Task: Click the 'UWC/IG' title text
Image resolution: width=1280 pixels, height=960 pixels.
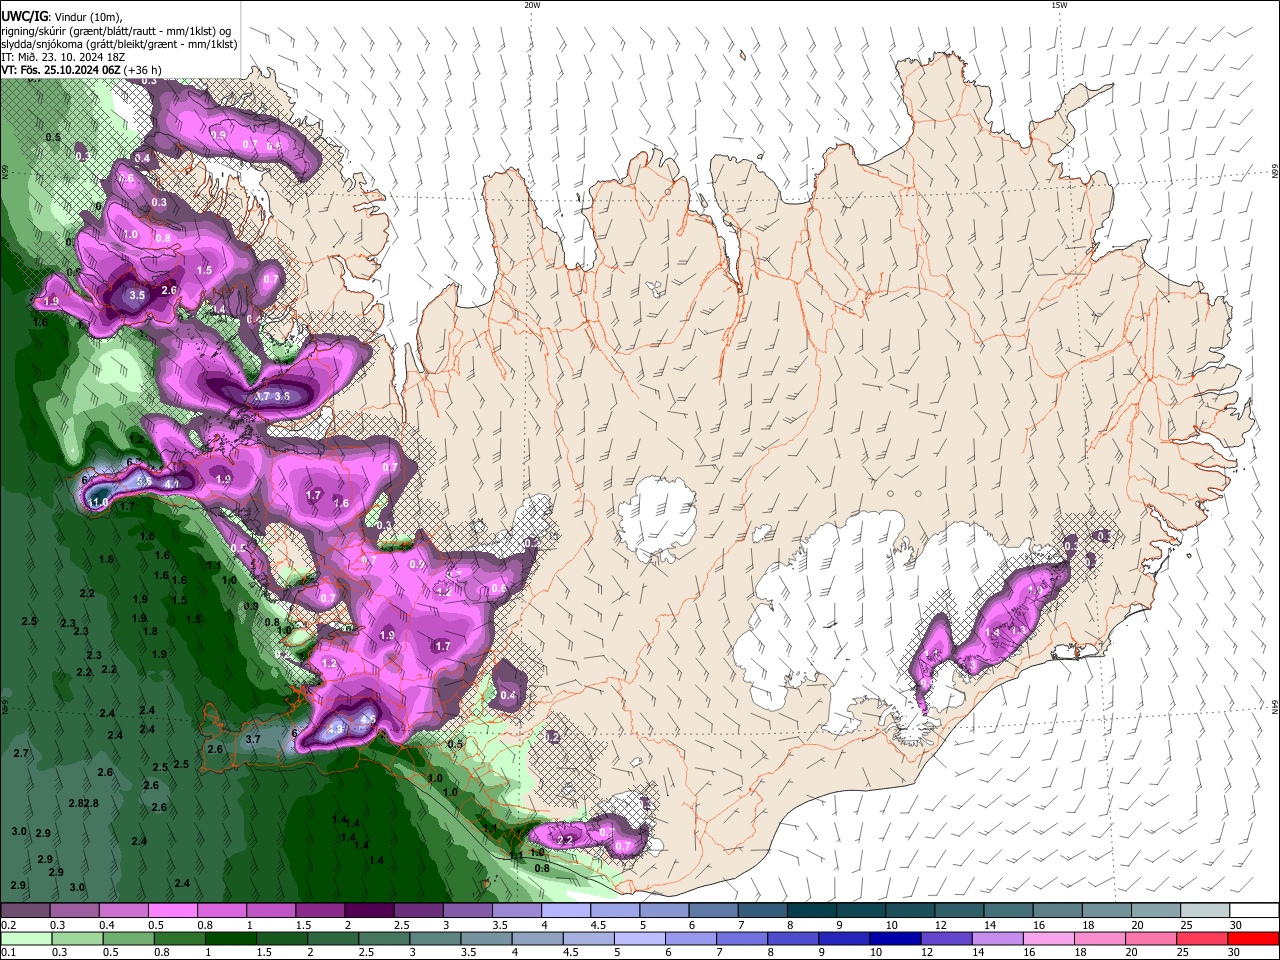Action: click(x=24, y=16)
